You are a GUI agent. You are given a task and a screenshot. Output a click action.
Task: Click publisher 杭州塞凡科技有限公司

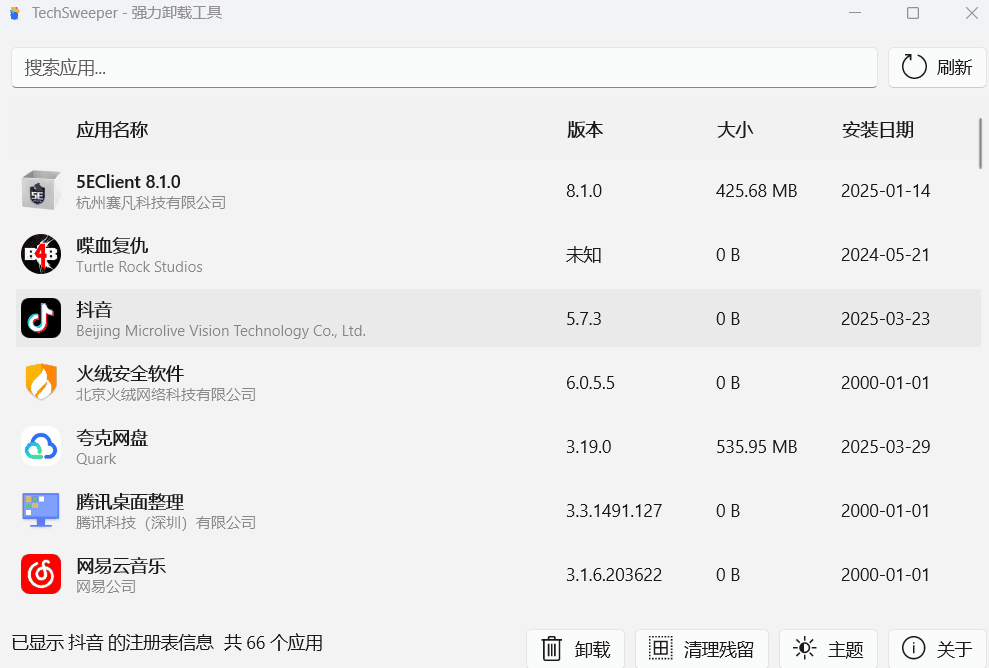[x=151, y=202]
